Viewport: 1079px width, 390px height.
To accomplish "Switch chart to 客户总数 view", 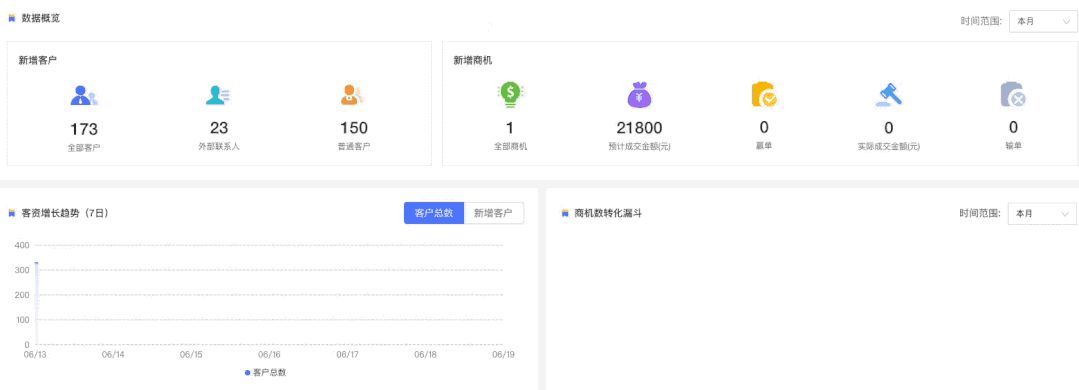I will click(434, 213).
